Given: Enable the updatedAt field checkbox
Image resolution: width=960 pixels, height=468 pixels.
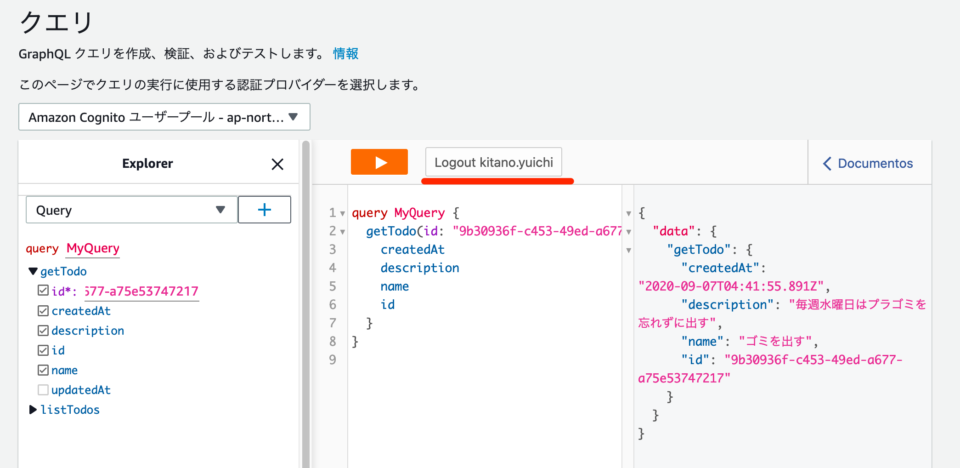Looking at the screenshot, I should pyautogui.click(x=42, y=390).
